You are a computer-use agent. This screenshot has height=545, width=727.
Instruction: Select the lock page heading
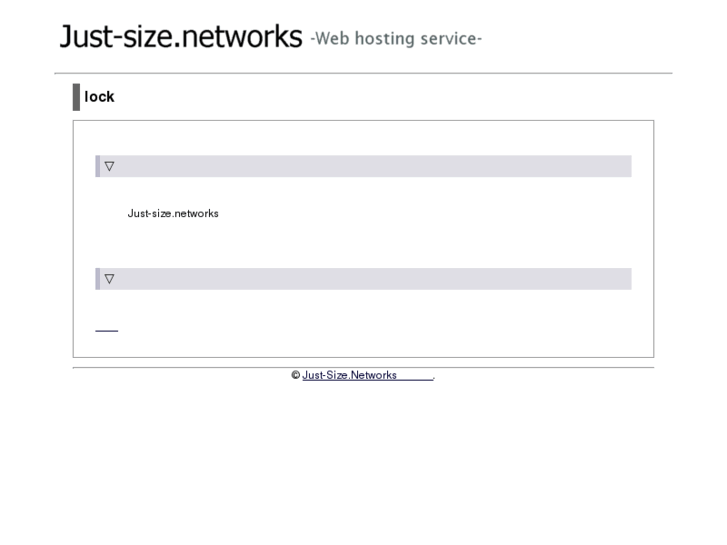click(x=99, y=97)
